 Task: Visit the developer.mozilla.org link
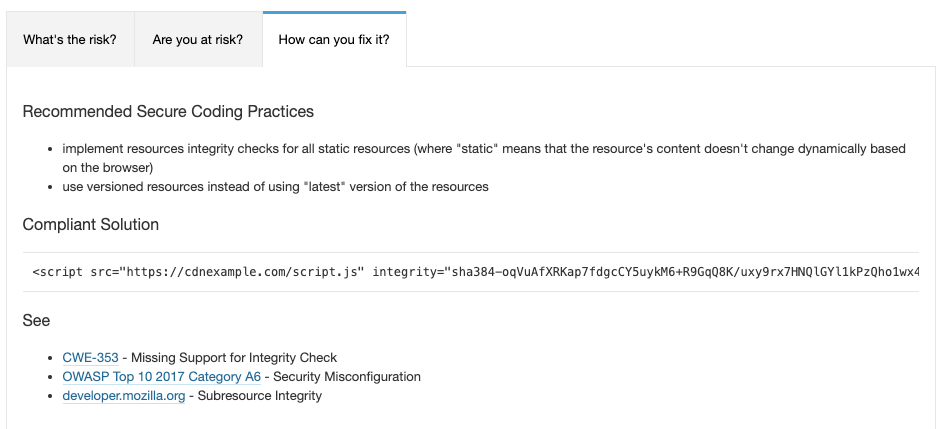(124, 396)
